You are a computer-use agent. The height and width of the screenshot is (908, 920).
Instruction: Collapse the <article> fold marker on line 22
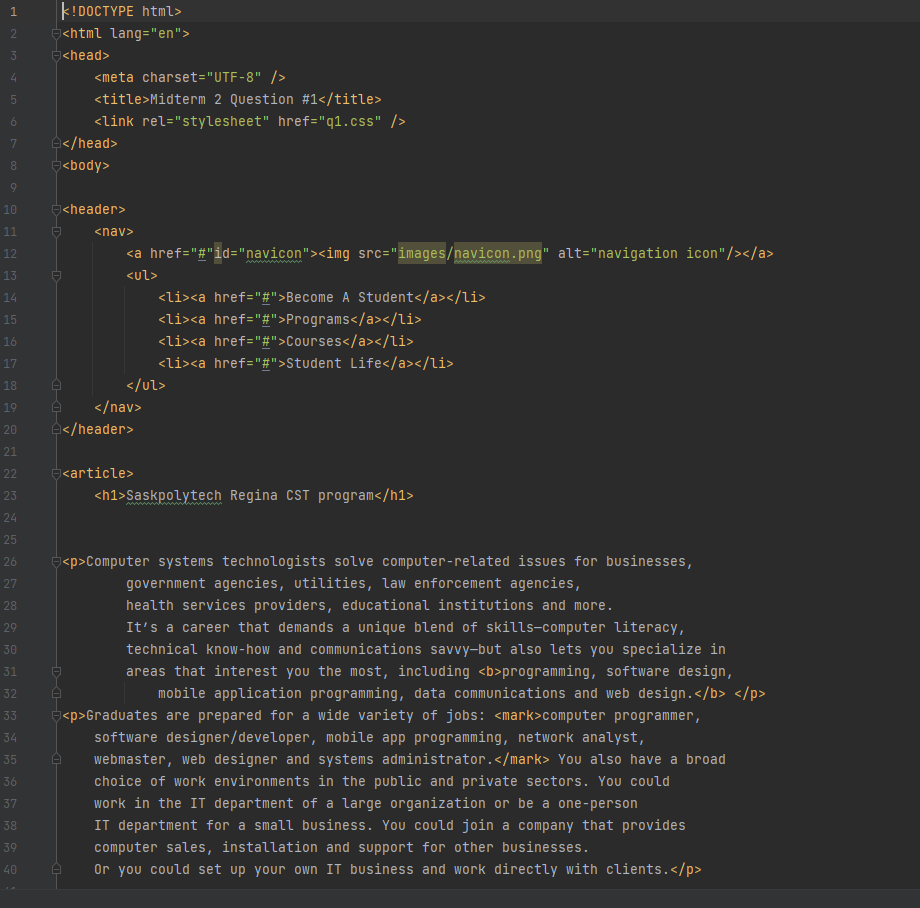click(x=56, y=474)
